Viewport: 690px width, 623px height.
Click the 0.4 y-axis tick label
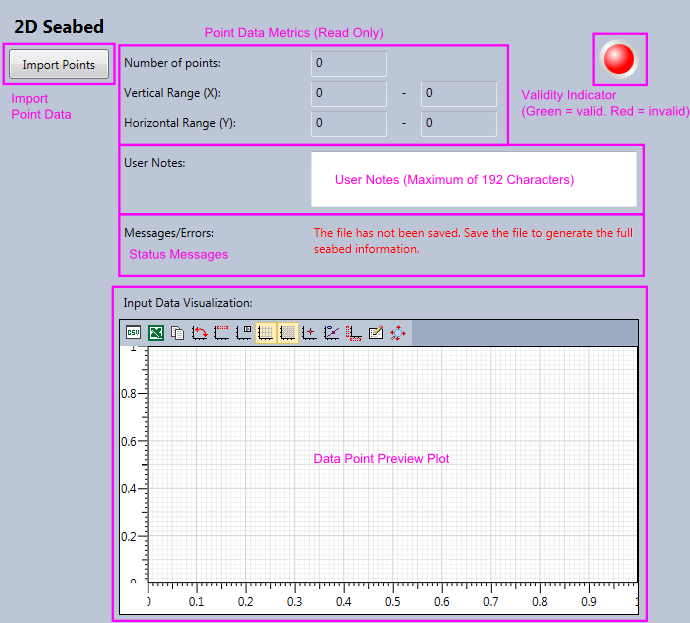pyautogui.click(x=129, y=489)
